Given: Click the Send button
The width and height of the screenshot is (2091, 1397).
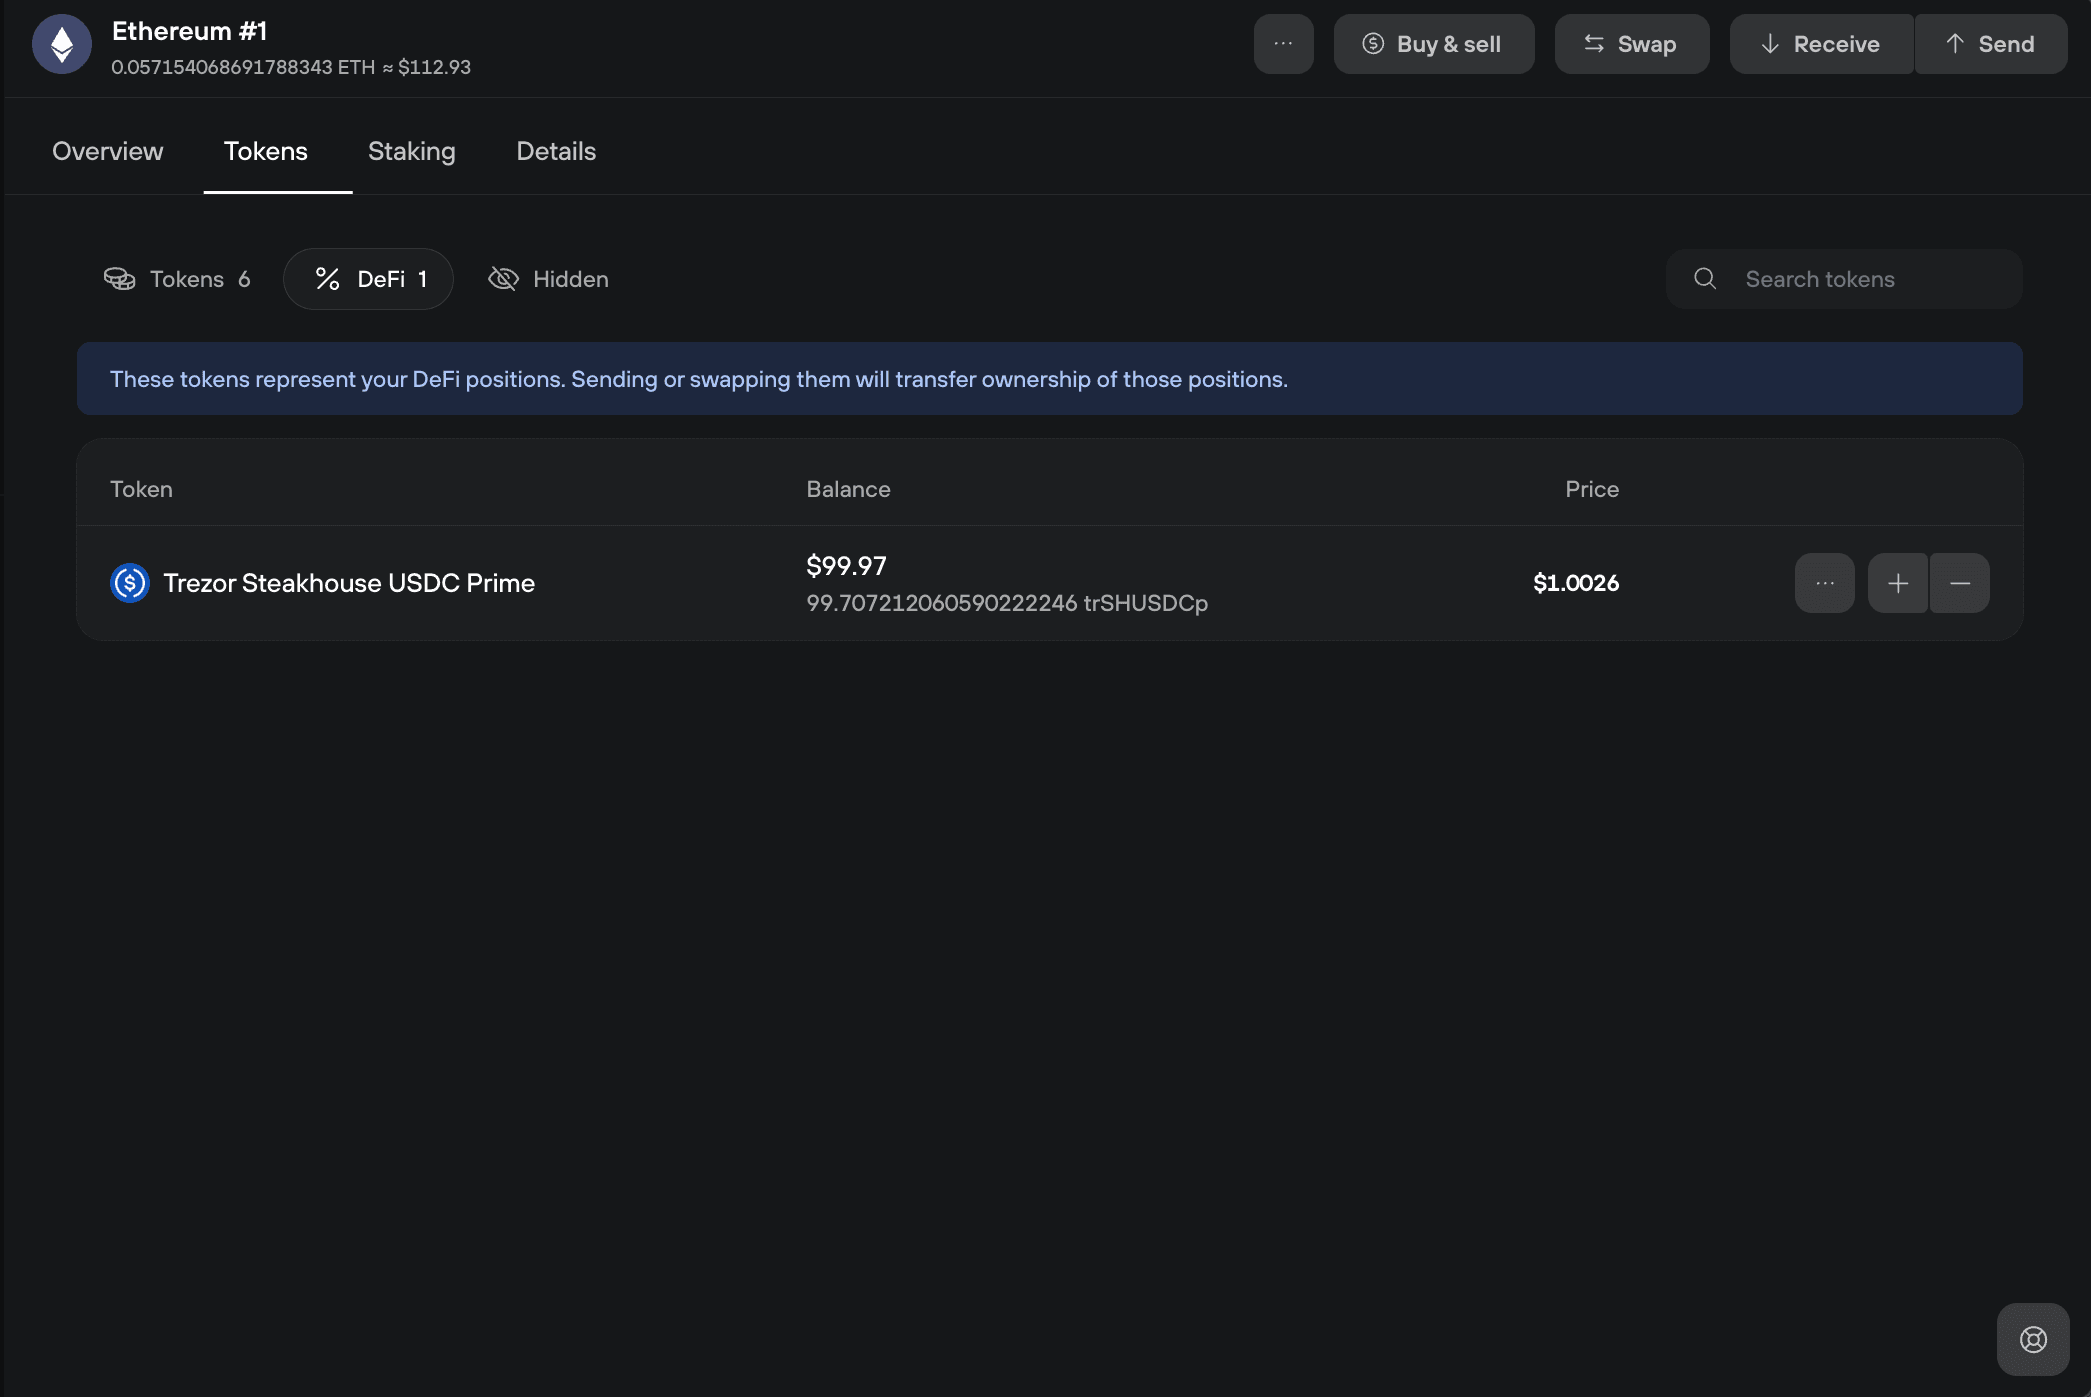Looking at the screenshot, I should 1990,44.
